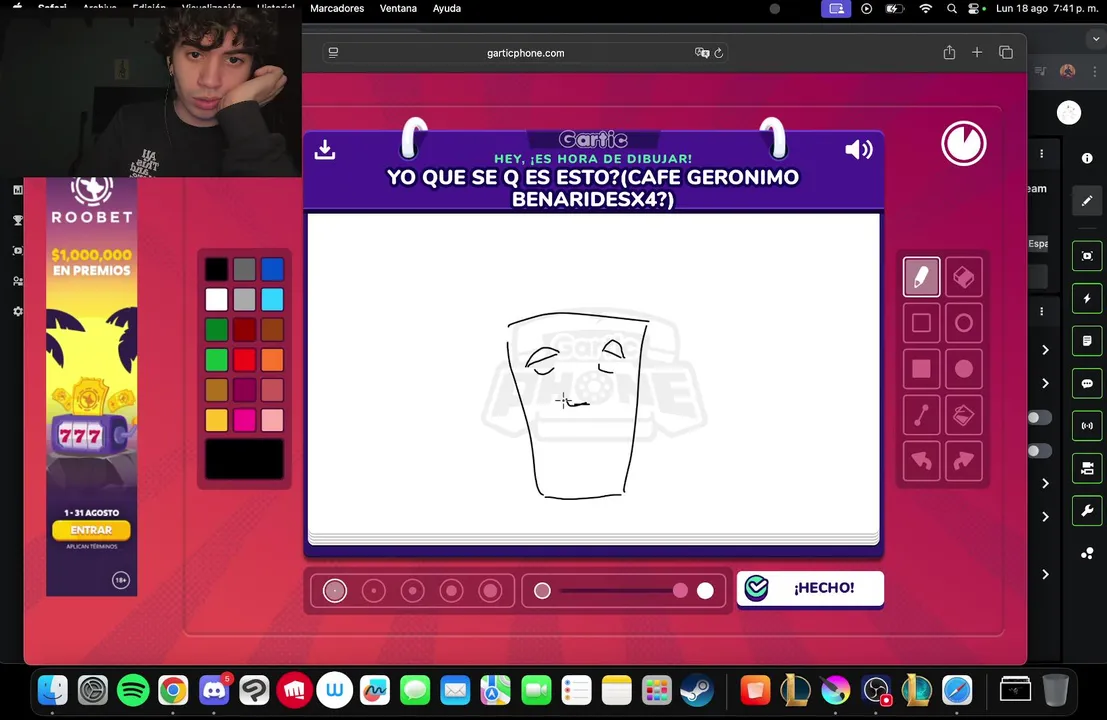Click Chrome tab search down-arrow
The width and height of the screenshot is (1107, 720).
click(x=1096, y=38)
